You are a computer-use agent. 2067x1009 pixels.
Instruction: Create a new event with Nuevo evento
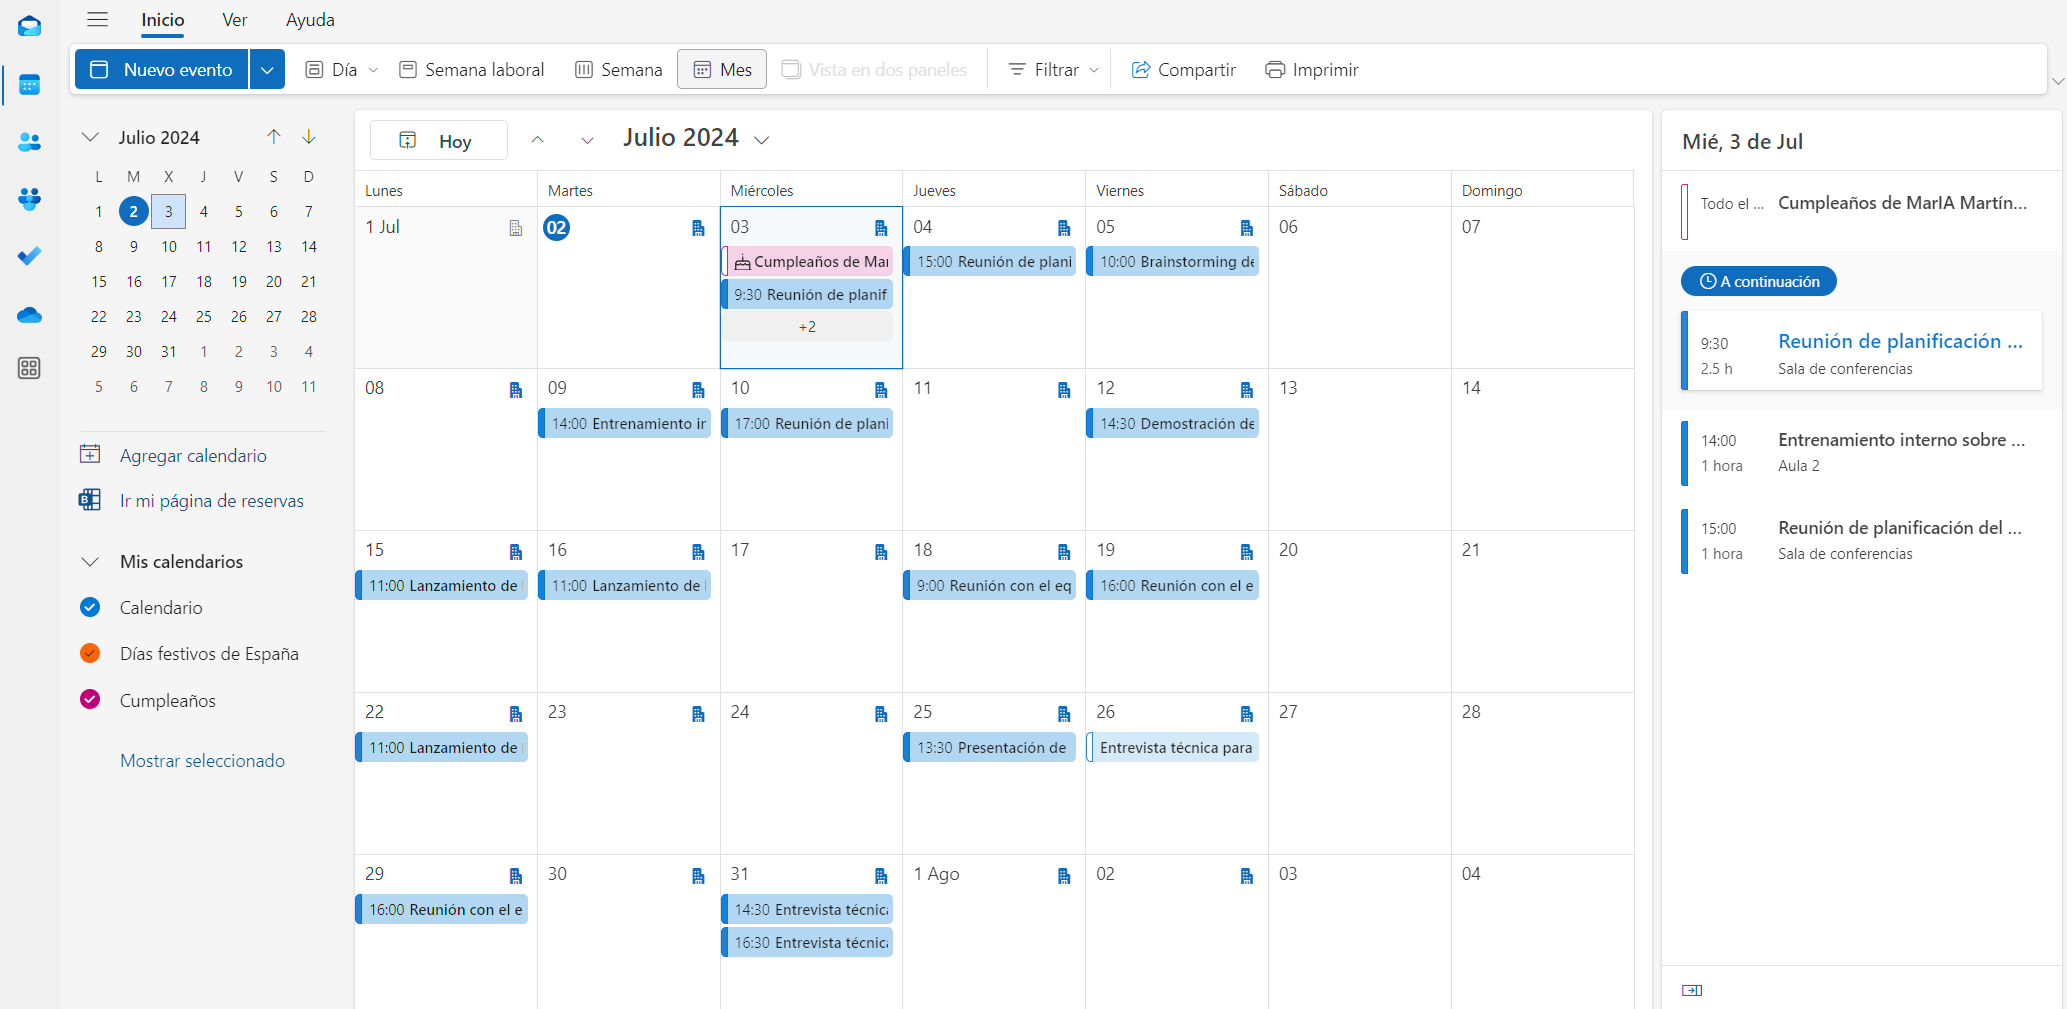162,69
